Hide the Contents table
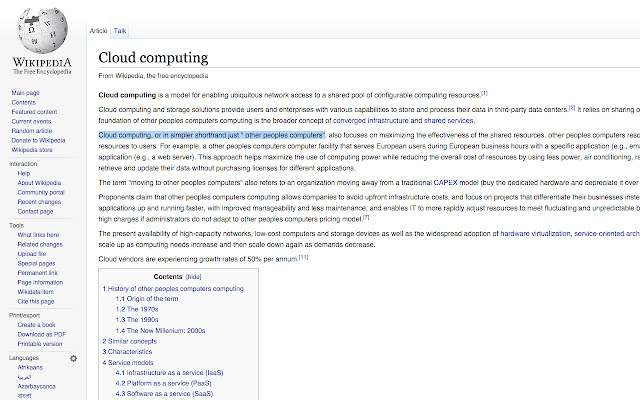Viewport: 640px width, 400px height. (x=193, y=275)
